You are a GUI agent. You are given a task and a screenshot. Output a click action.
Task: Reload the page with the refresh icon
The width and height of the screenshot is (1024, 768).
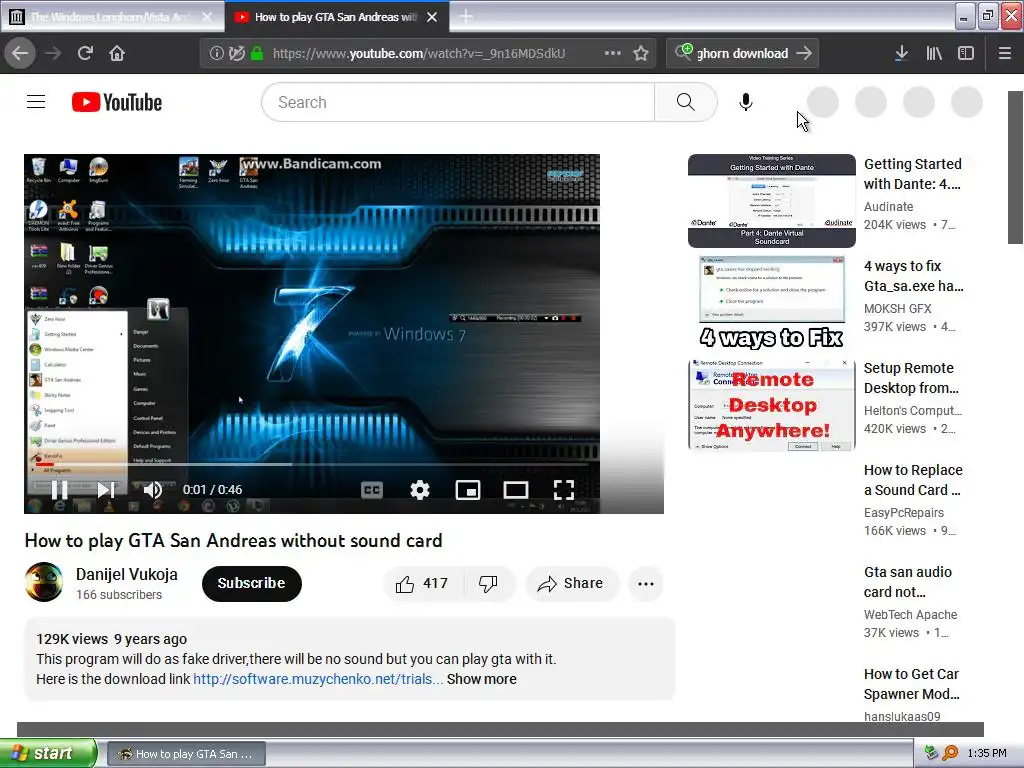(x=85, y=53)
